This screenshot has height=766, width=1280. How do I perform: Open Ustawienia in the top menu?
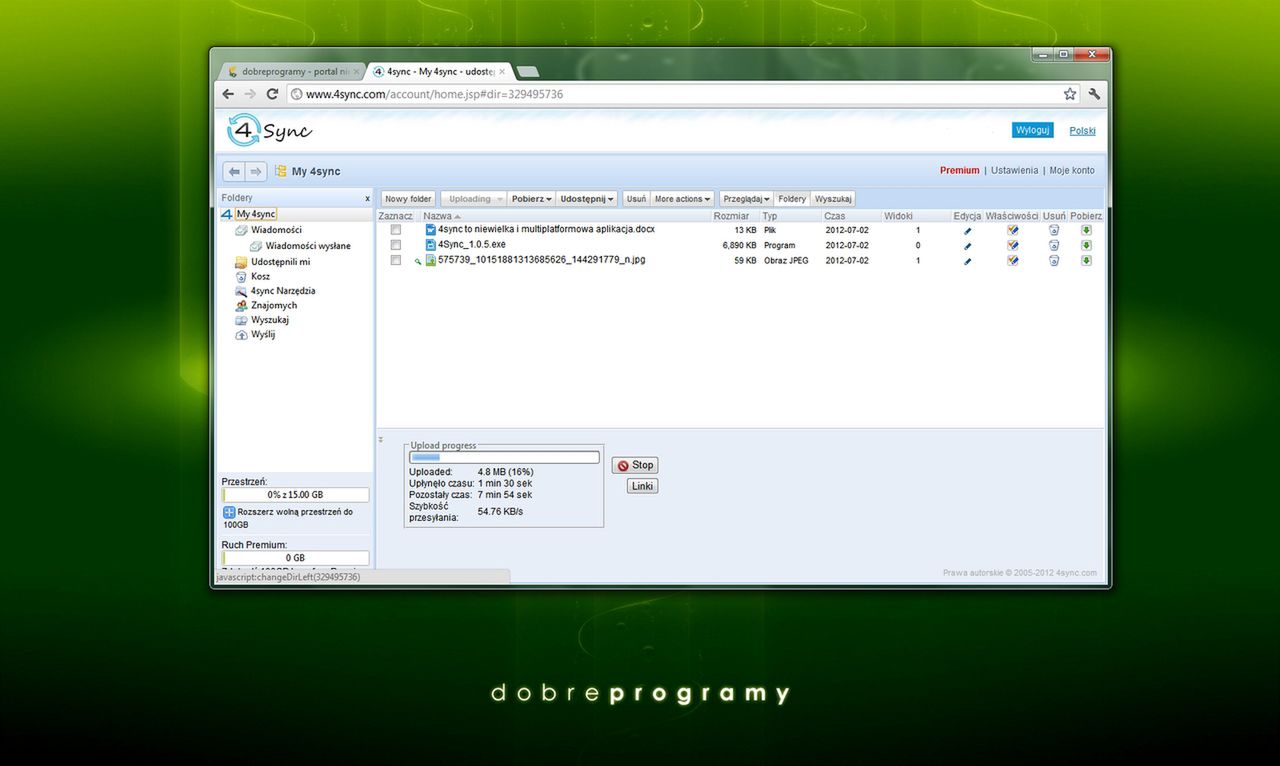1014,171
